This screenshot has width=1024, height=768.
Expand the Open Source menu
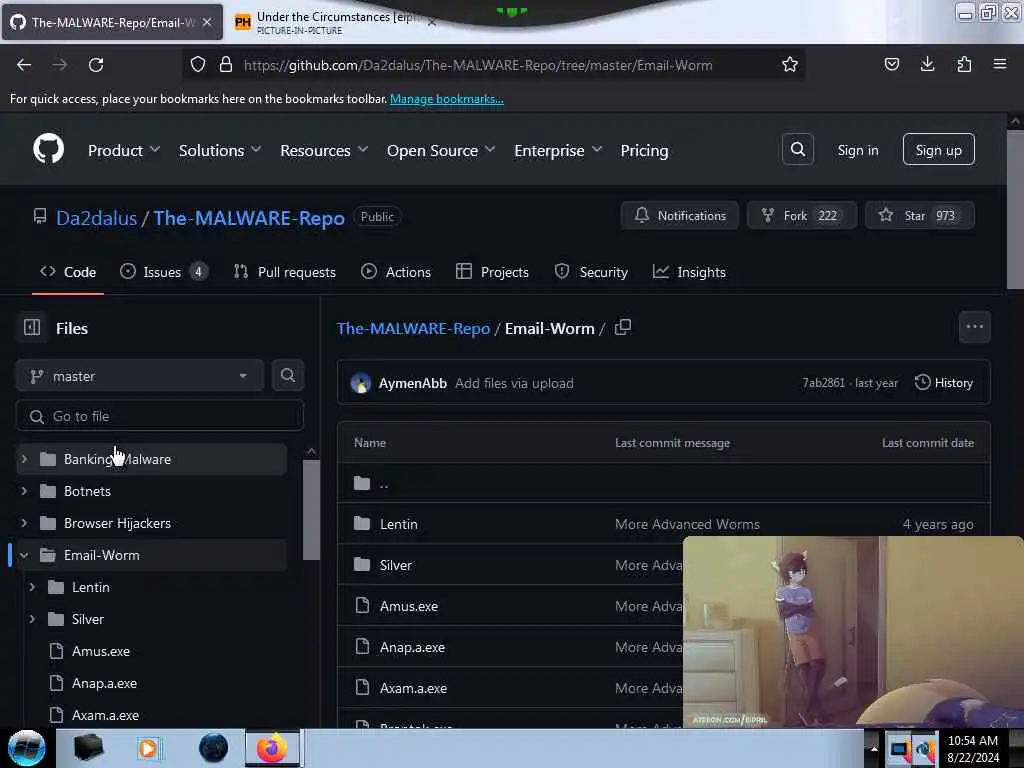point(441,150)
